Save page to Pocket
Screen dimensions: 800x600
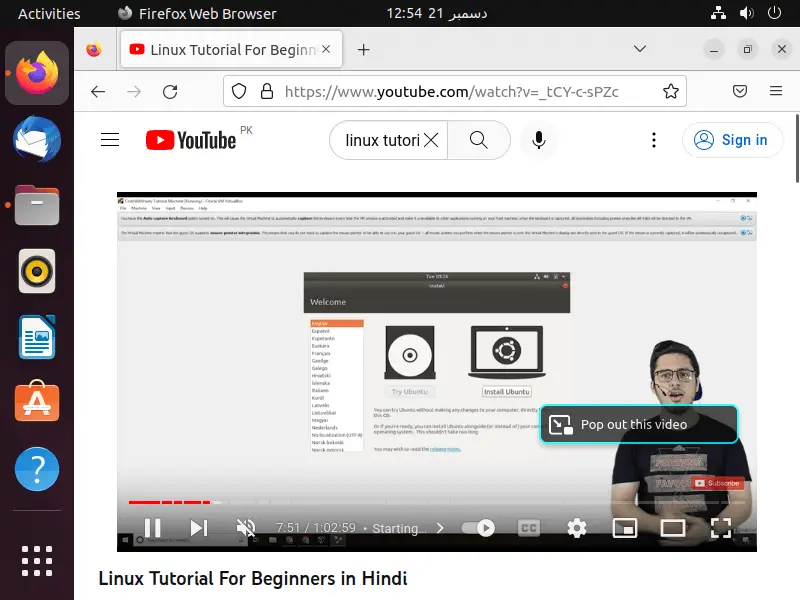point(740,91)
